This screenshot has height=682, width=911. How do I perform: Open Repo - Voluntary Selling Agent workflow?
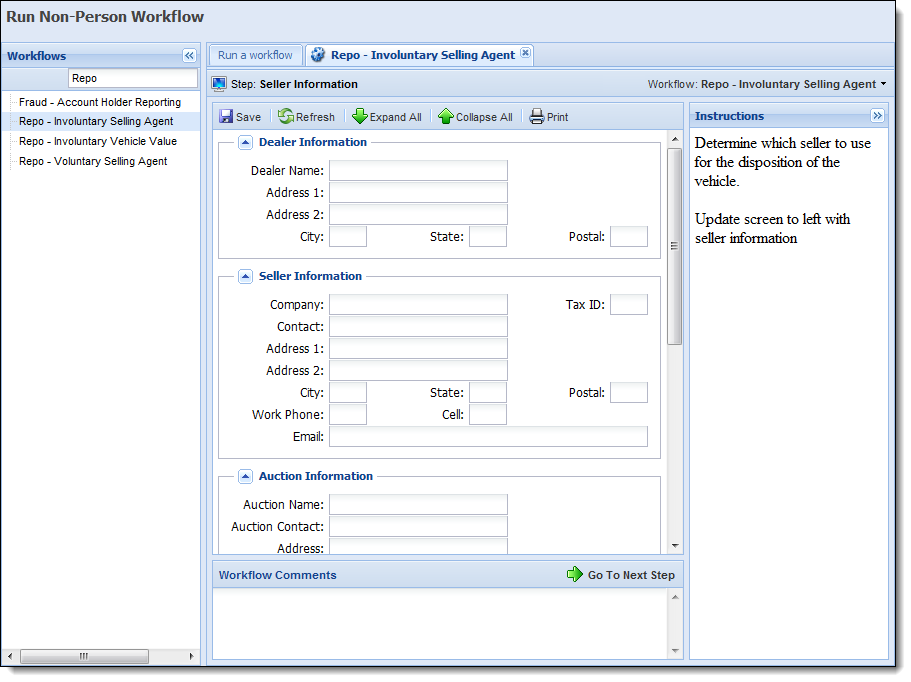[93, 161]
